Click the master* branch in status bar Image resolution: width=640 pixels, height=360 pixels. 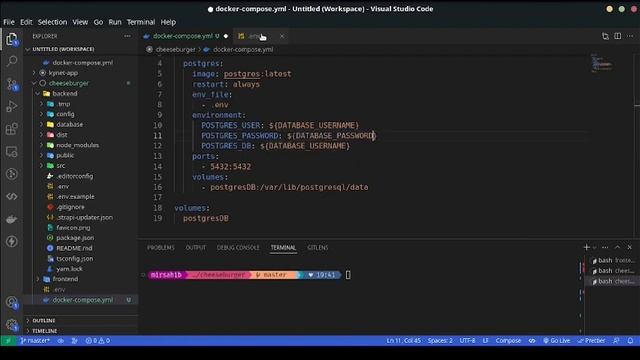(35, 340)
